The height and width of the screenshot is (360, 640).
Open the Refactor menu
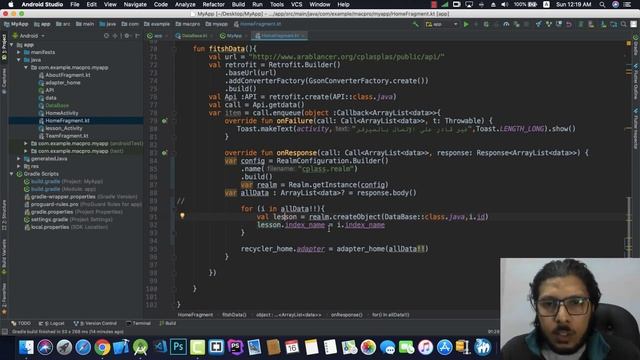(213, 4)
